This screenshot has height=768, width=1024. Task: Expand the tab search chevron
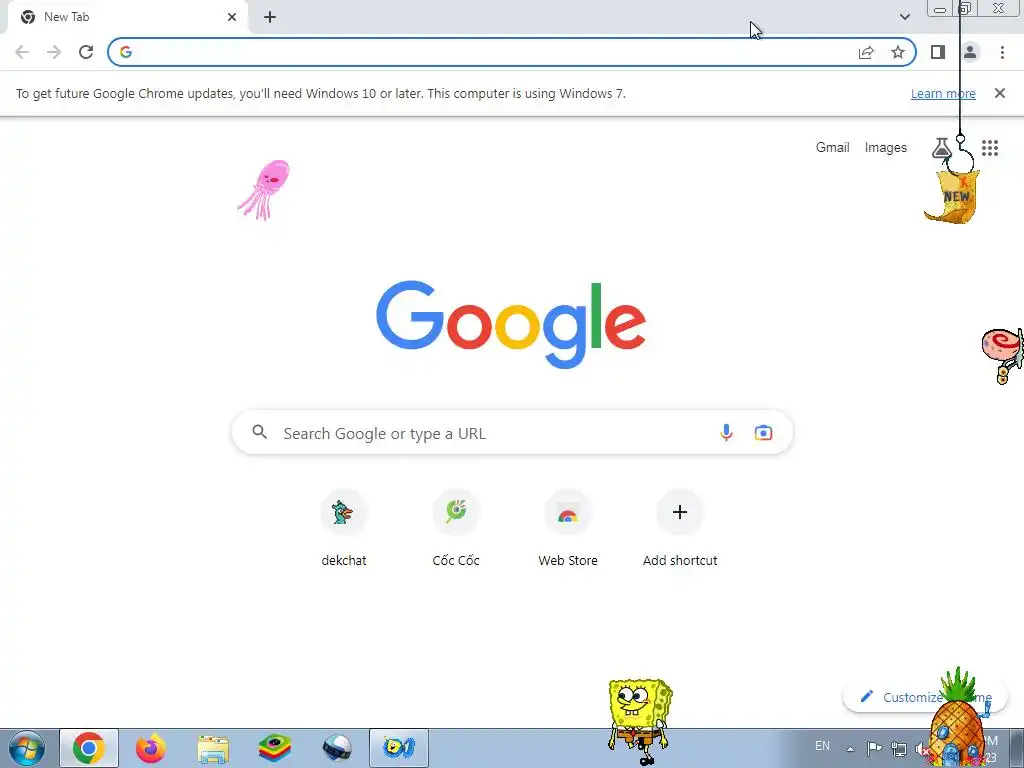(x=904, y=17)
